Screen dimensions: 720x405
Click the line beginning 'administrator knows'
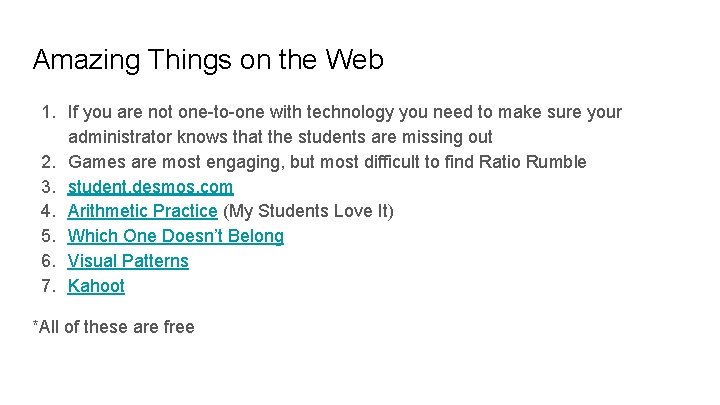coord(280,137)
